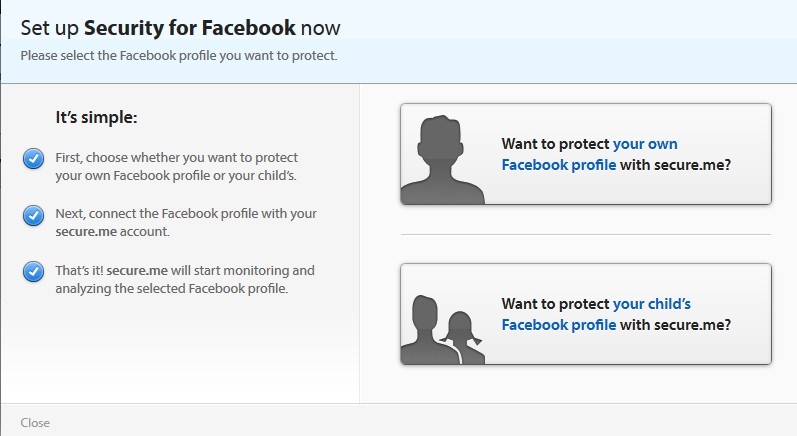Select the protect your own profile card

(586, 154)
